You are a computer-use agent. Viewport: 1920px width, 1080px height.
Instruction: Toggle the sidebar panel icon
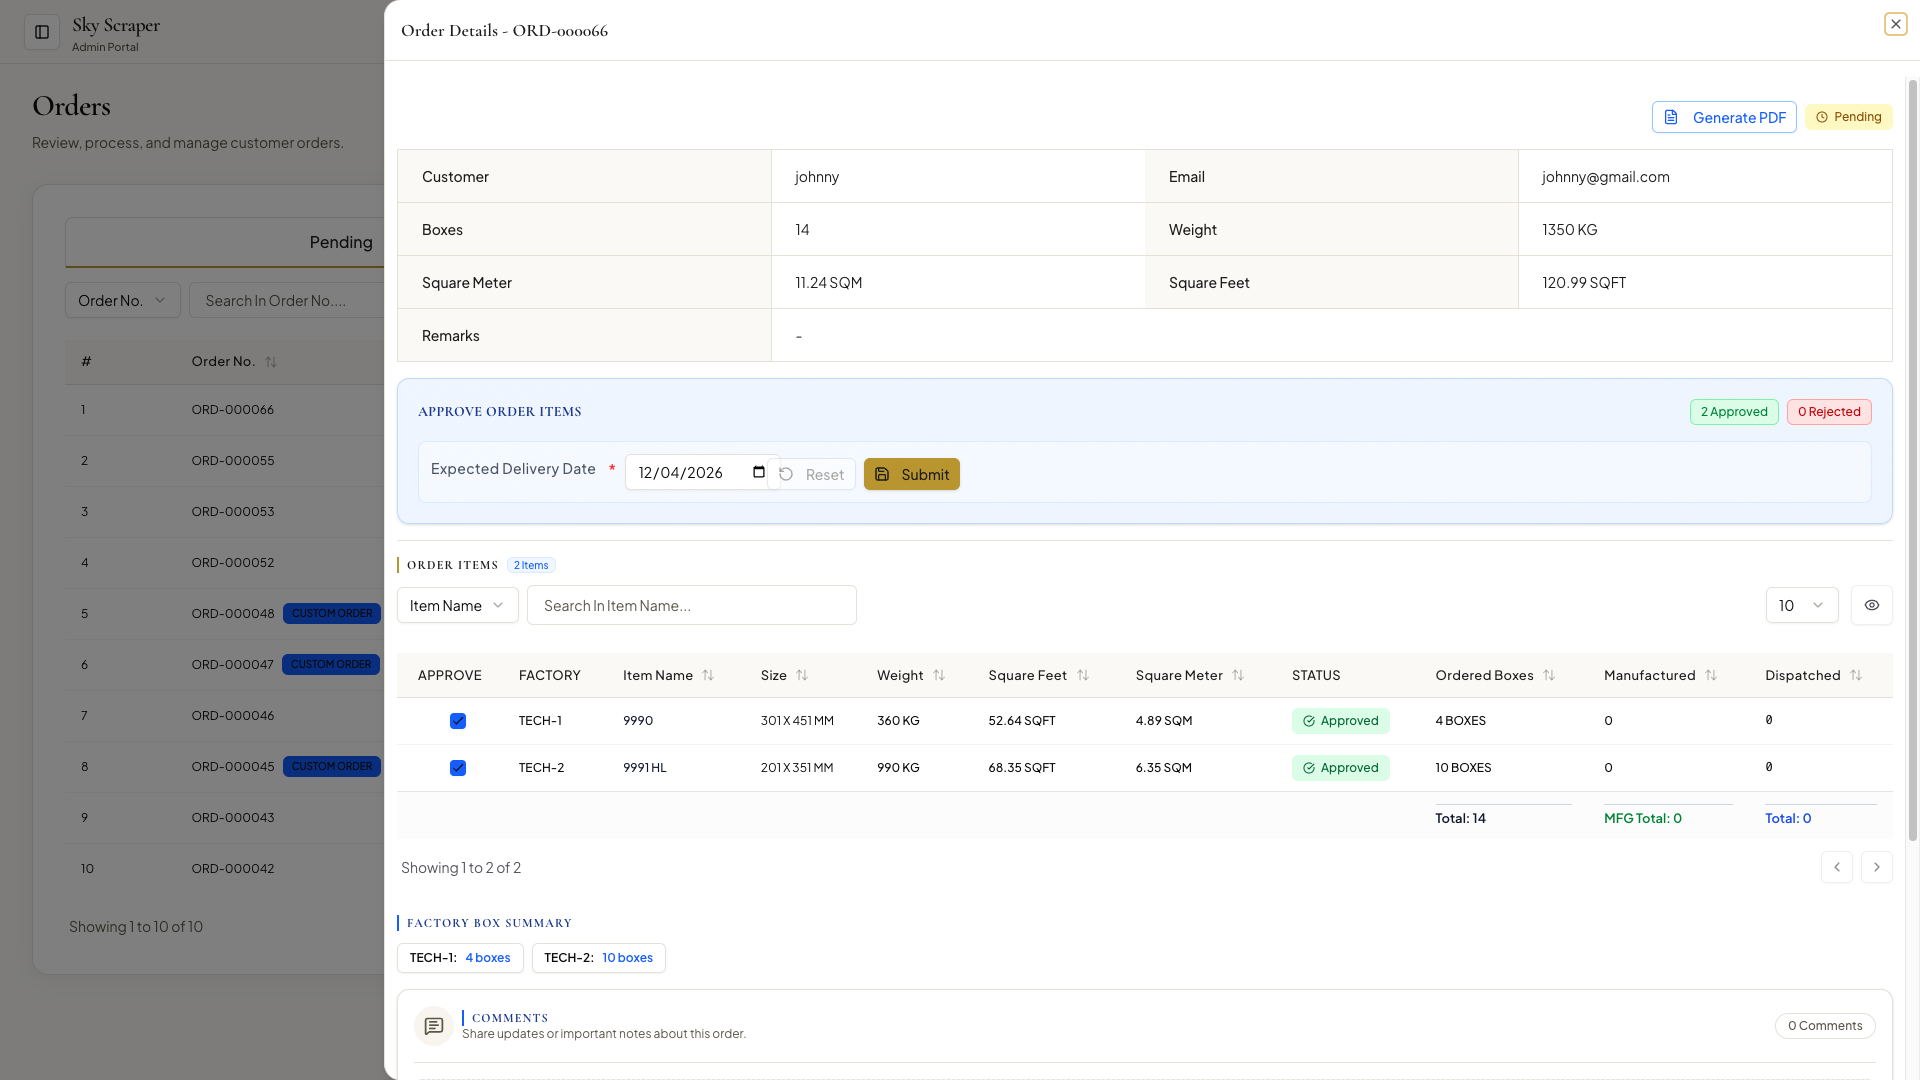42,32
